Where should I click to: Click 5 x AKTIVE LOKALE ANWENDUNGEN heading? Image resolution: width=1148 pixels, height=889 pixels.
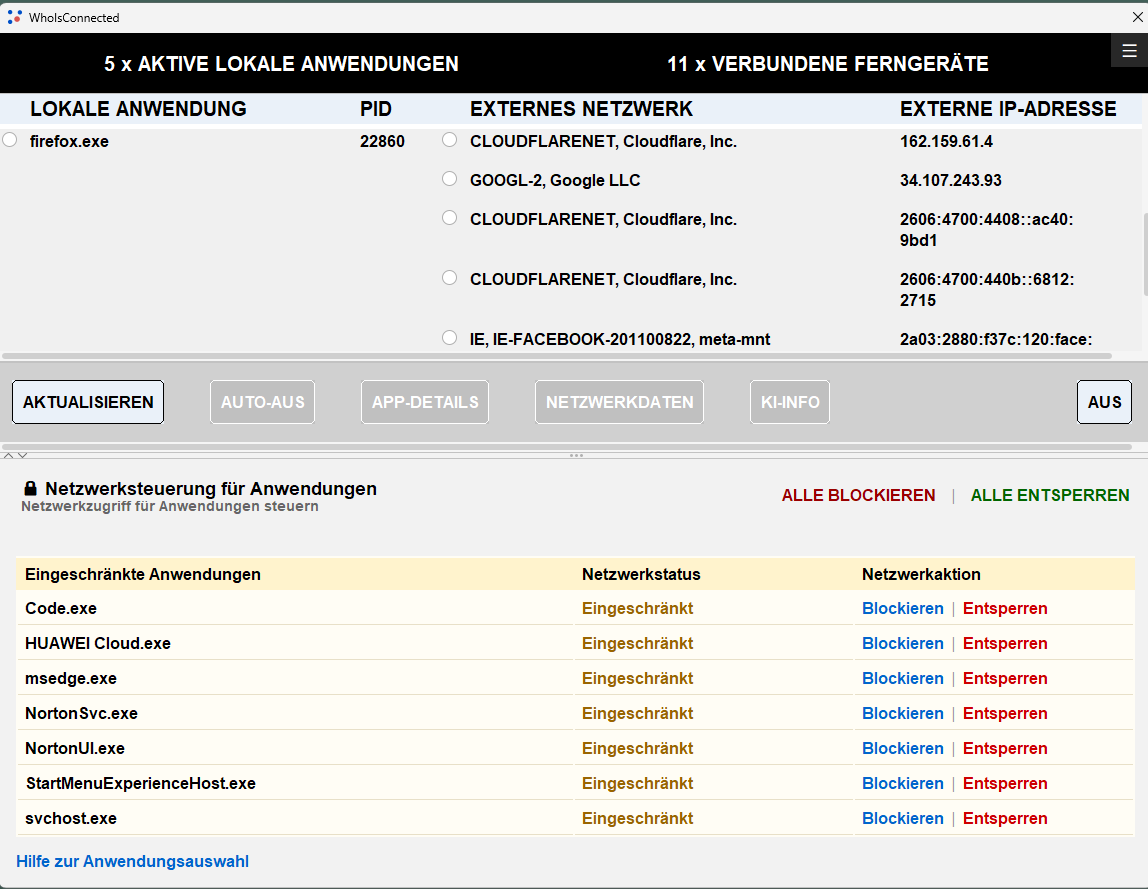point(281,64)
